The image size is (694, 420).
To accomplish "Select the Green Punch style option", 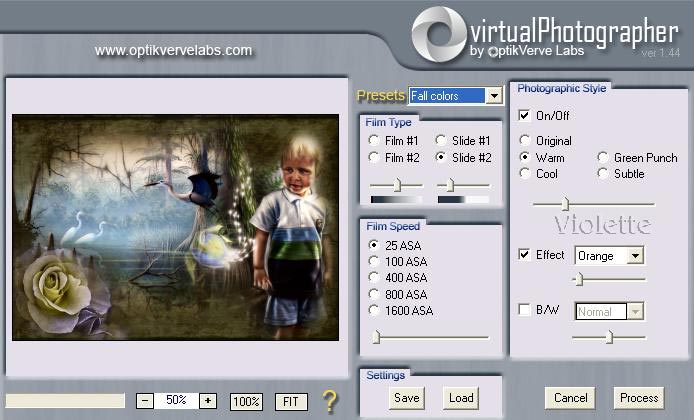I will coord(604,157).
